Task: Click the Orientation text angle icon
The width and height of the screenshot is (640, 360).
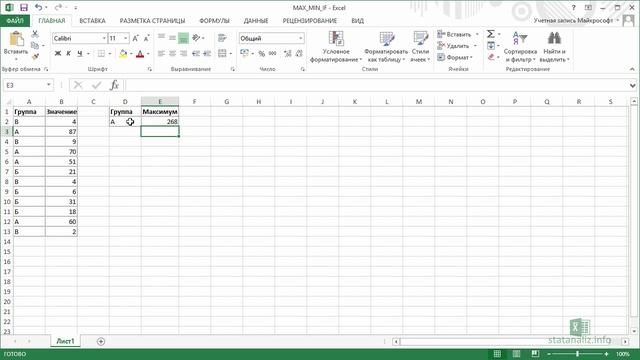Action: click(196, 38)
